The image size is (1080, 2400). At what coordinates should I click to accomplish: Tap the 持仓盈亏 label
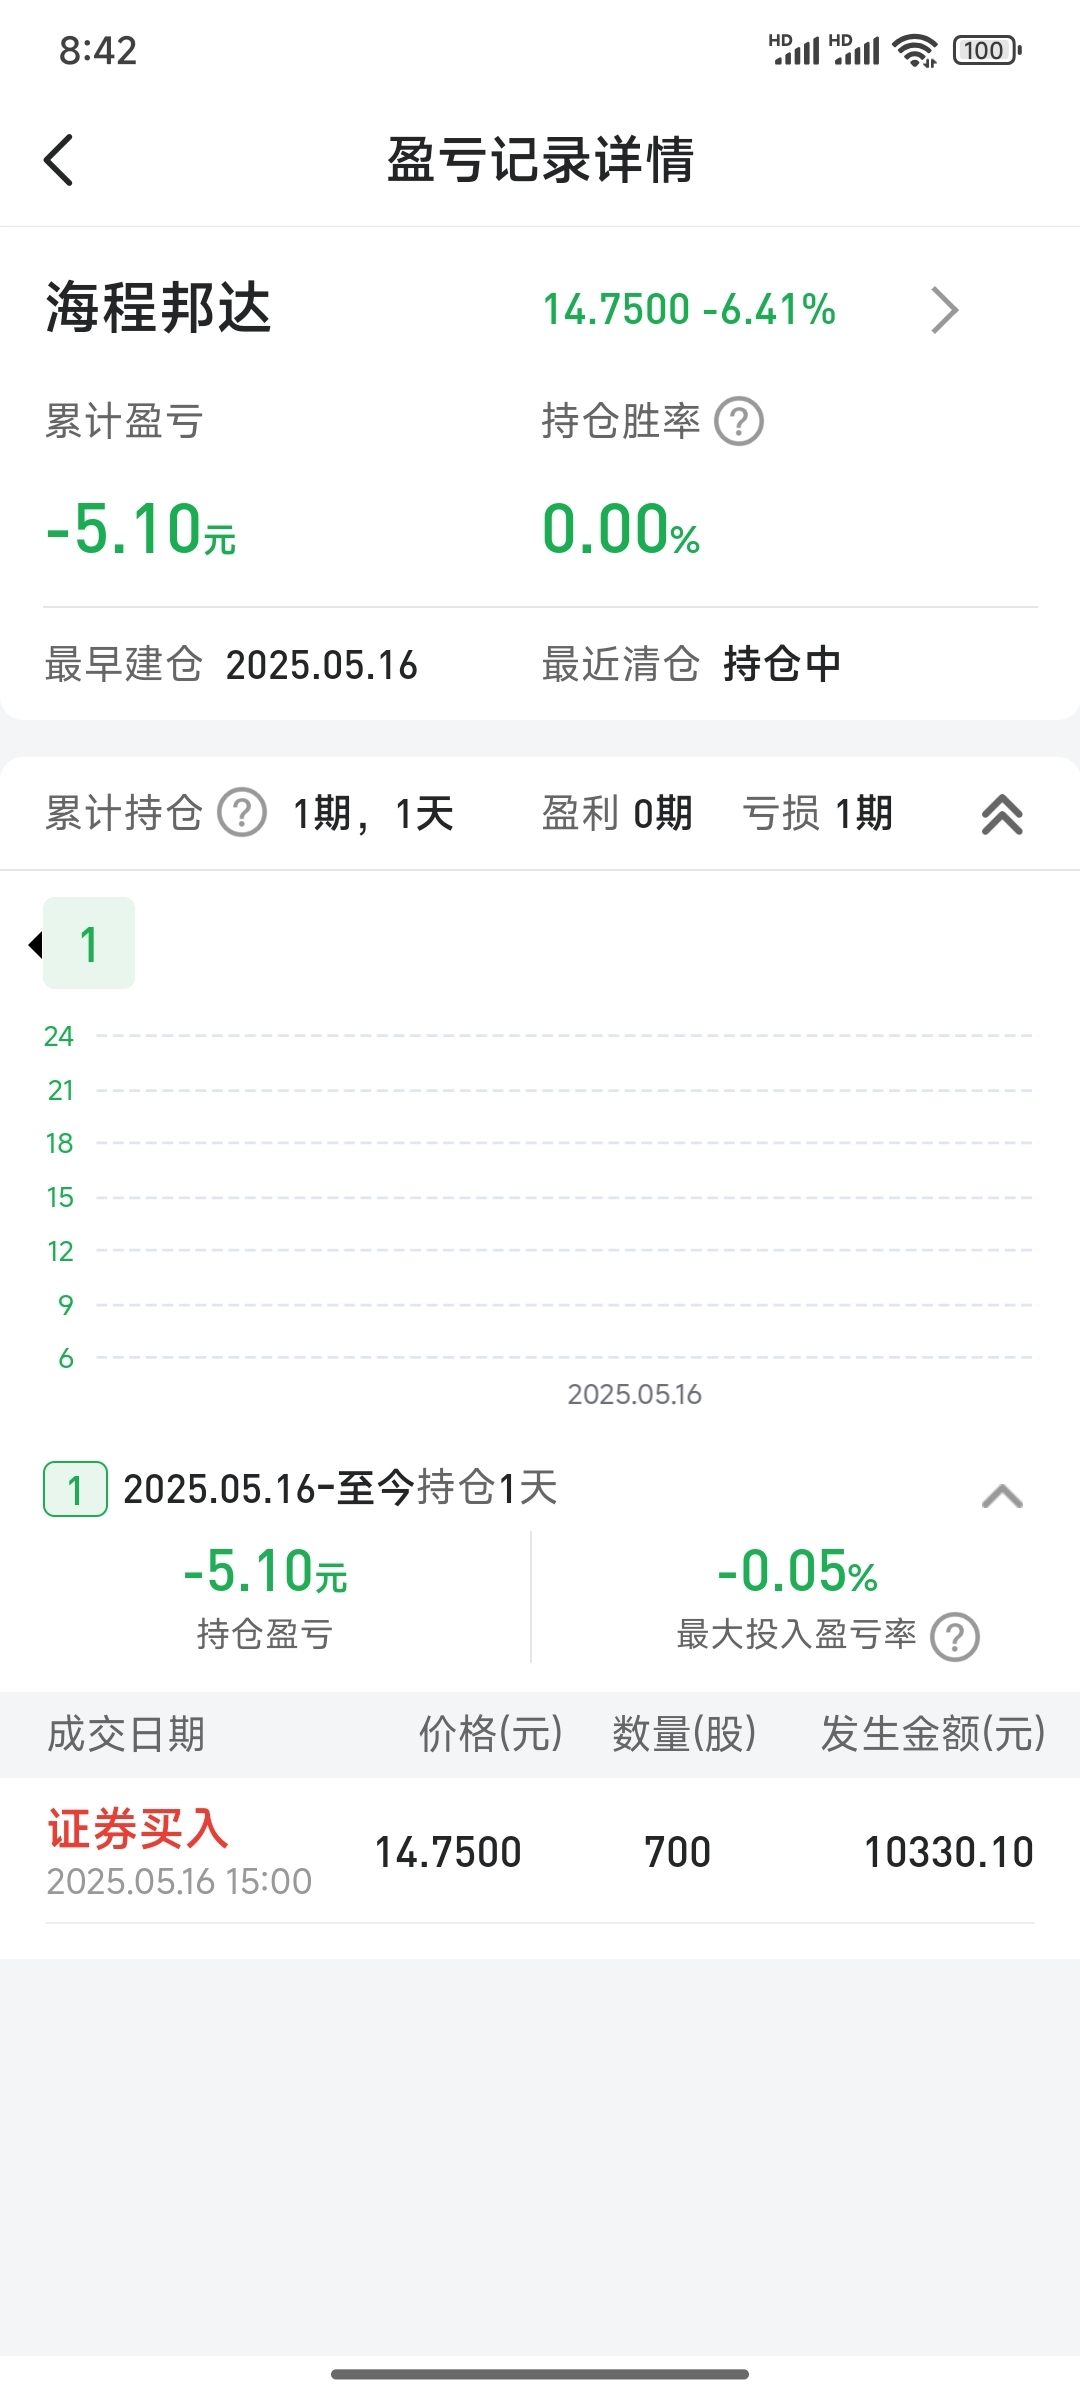[265, 1634]
